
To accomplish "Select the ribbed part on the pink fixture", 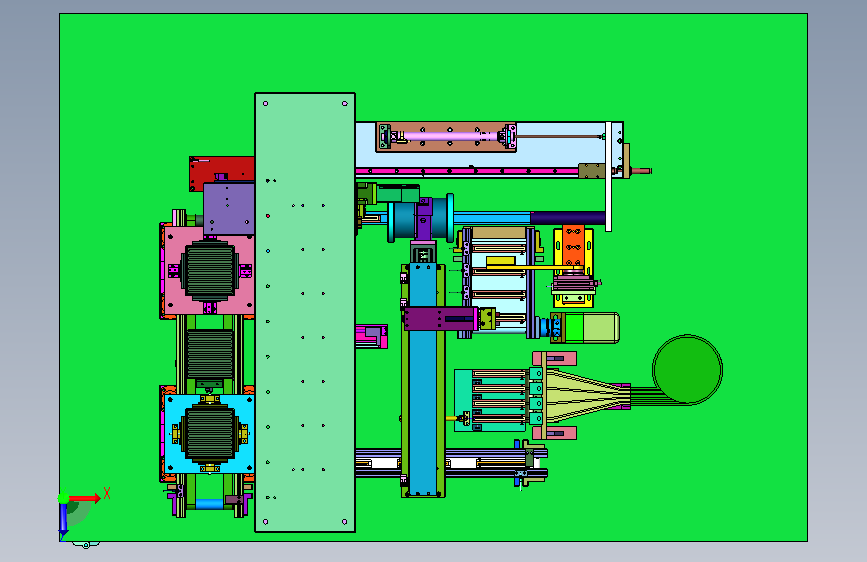I will pyautogui.click(x=210, y=271).
